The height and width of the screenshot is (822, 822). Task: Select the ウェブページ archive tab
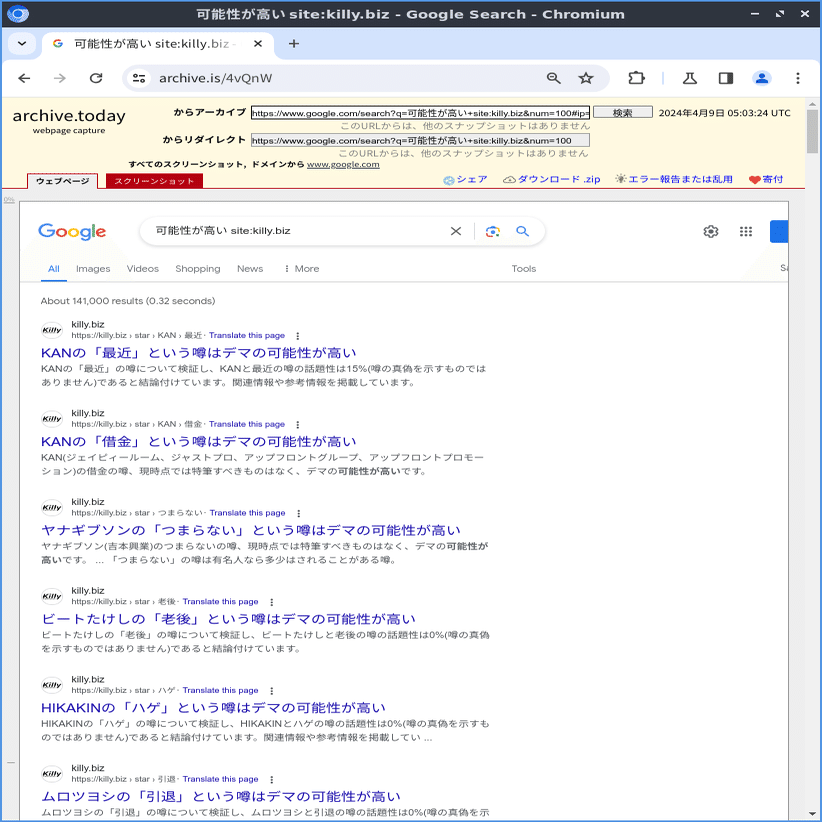point(62,181)
